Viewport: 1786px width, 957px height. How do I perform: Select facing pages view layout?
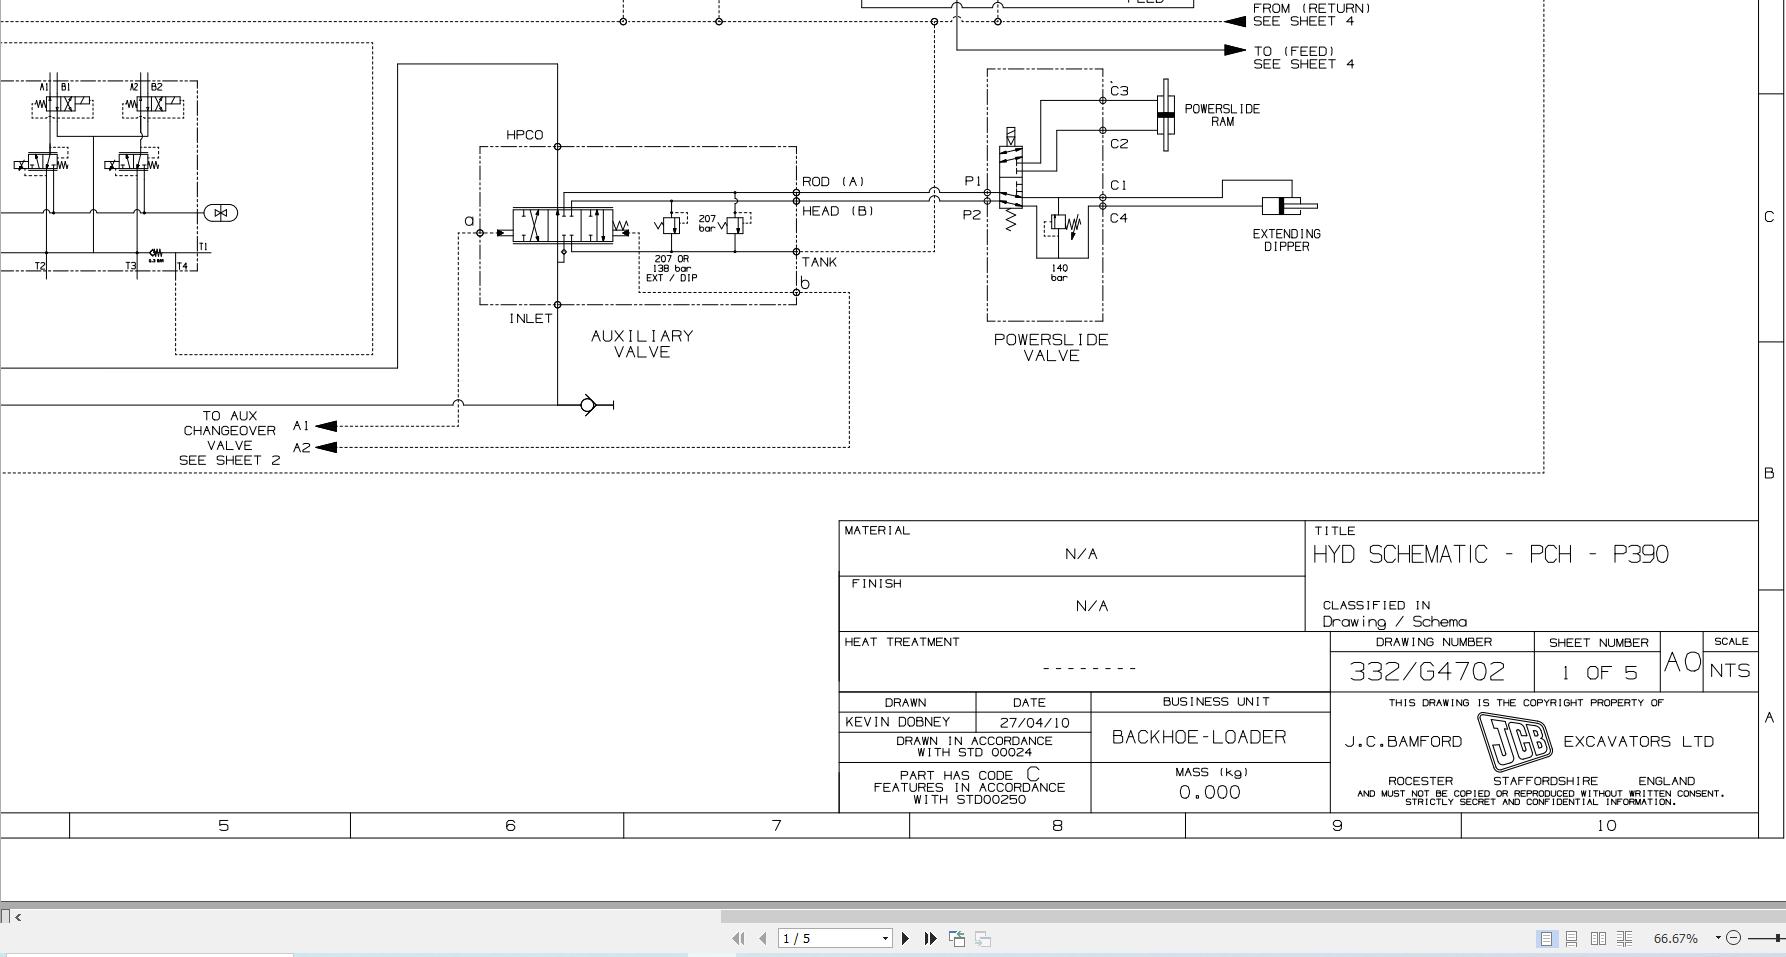tap(1598, 938)
